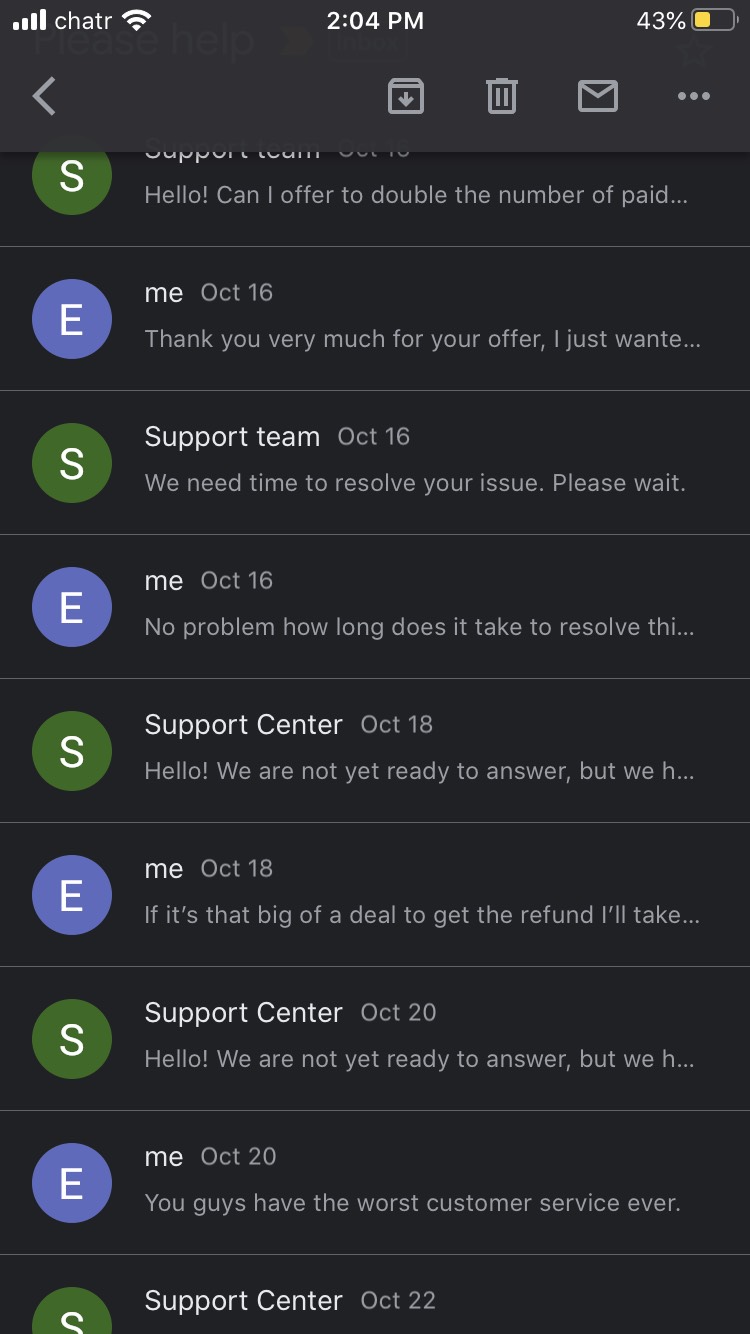Screen dimensions: 750x1334
Task: Tap the 2:04 PM clock in the status bar
Action: (x=375, y=20)
